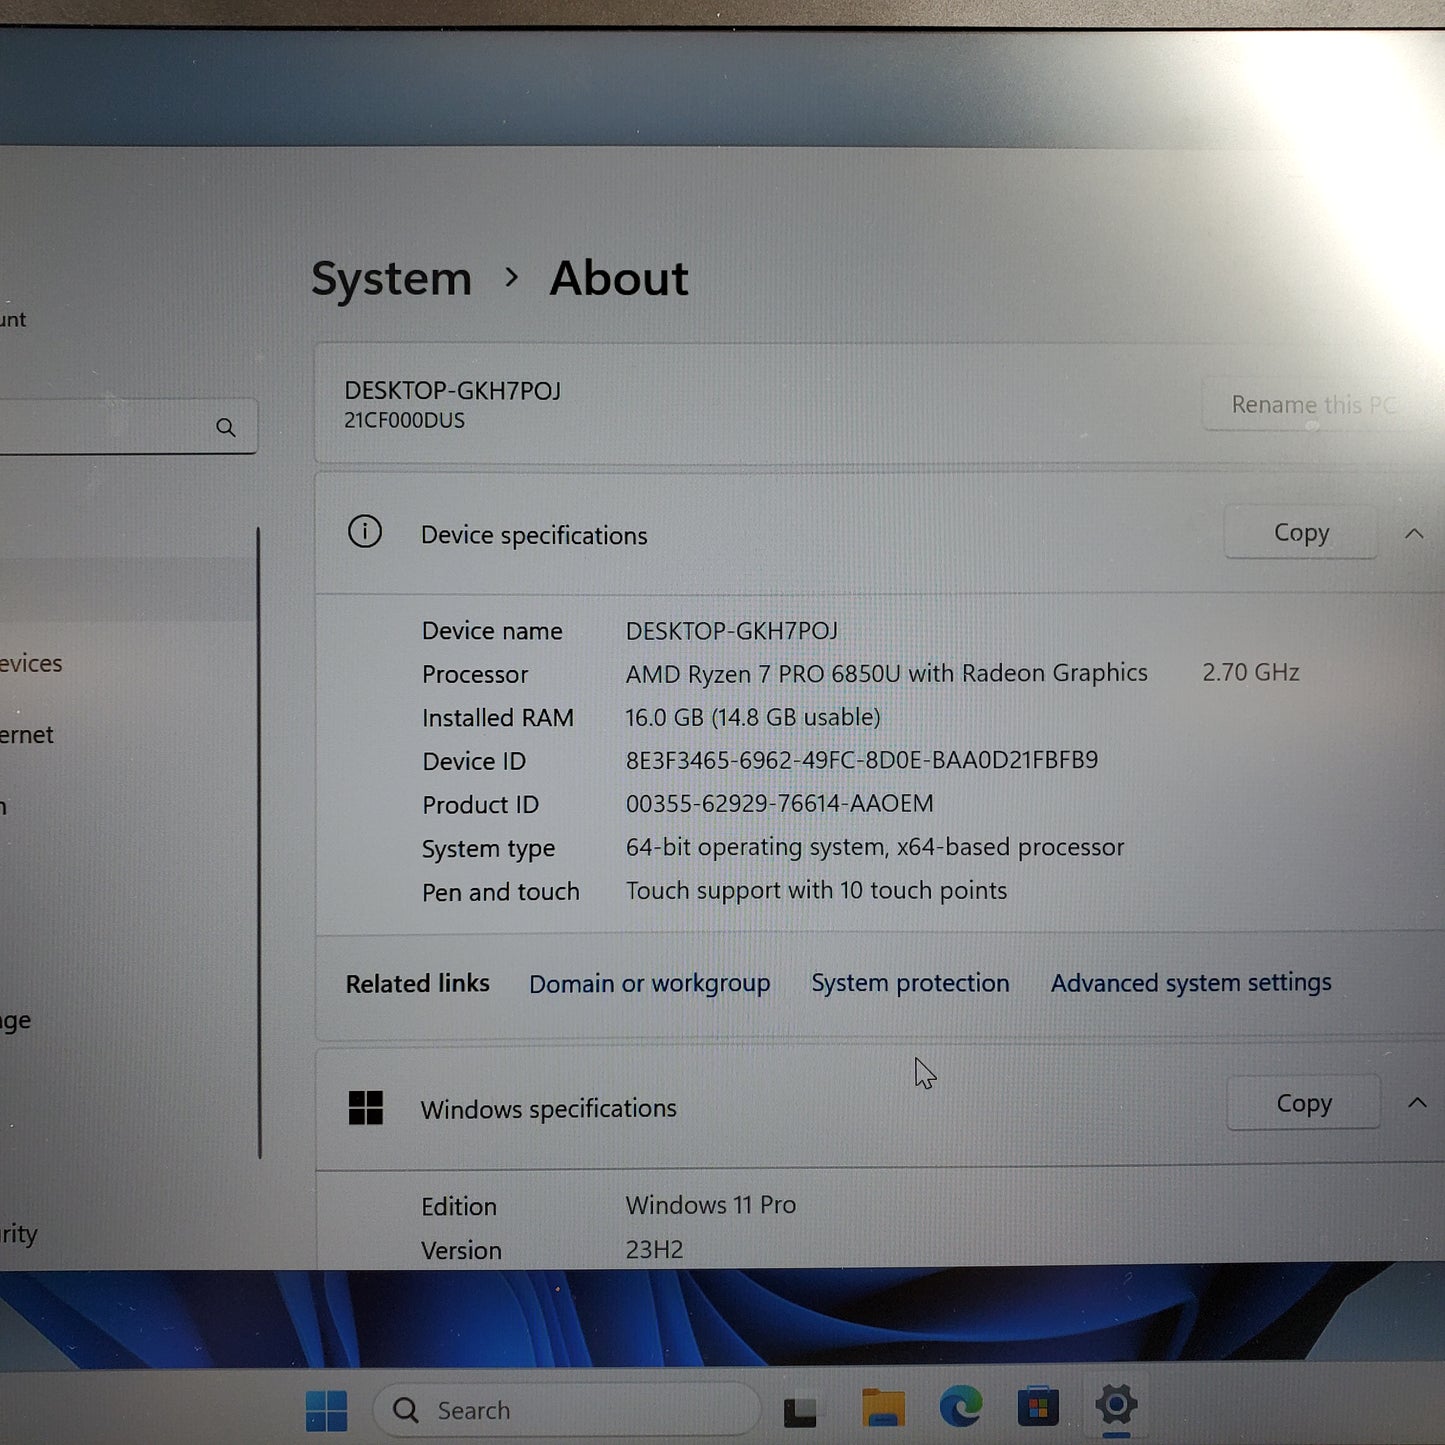
Task: Open Network & internet settings
Action: 27,734
